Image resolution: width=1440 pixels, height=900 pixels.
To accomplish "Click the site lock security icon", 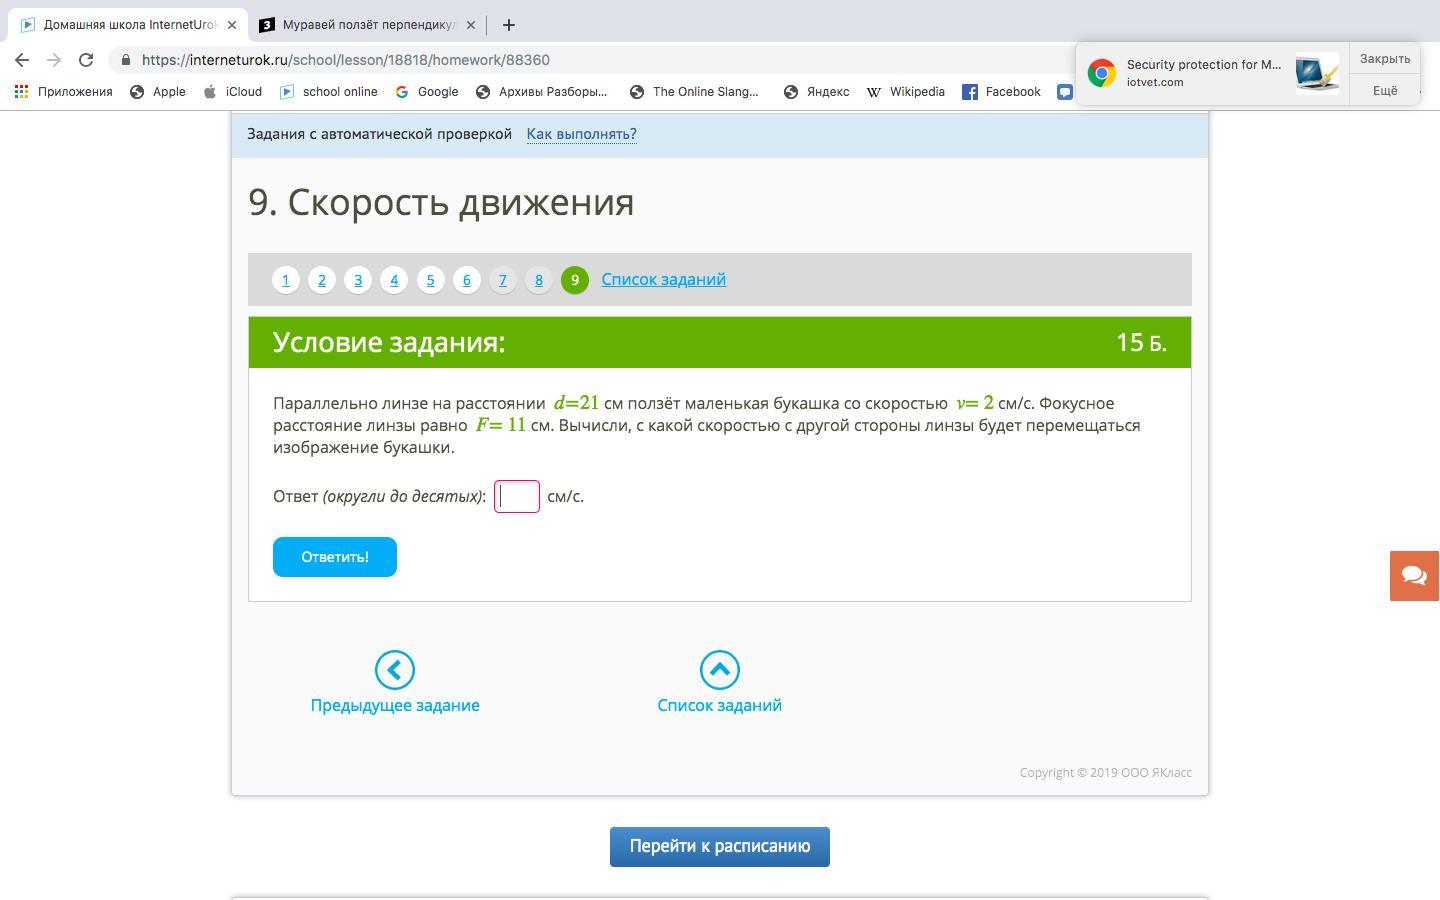I will (x=126, y=60).
